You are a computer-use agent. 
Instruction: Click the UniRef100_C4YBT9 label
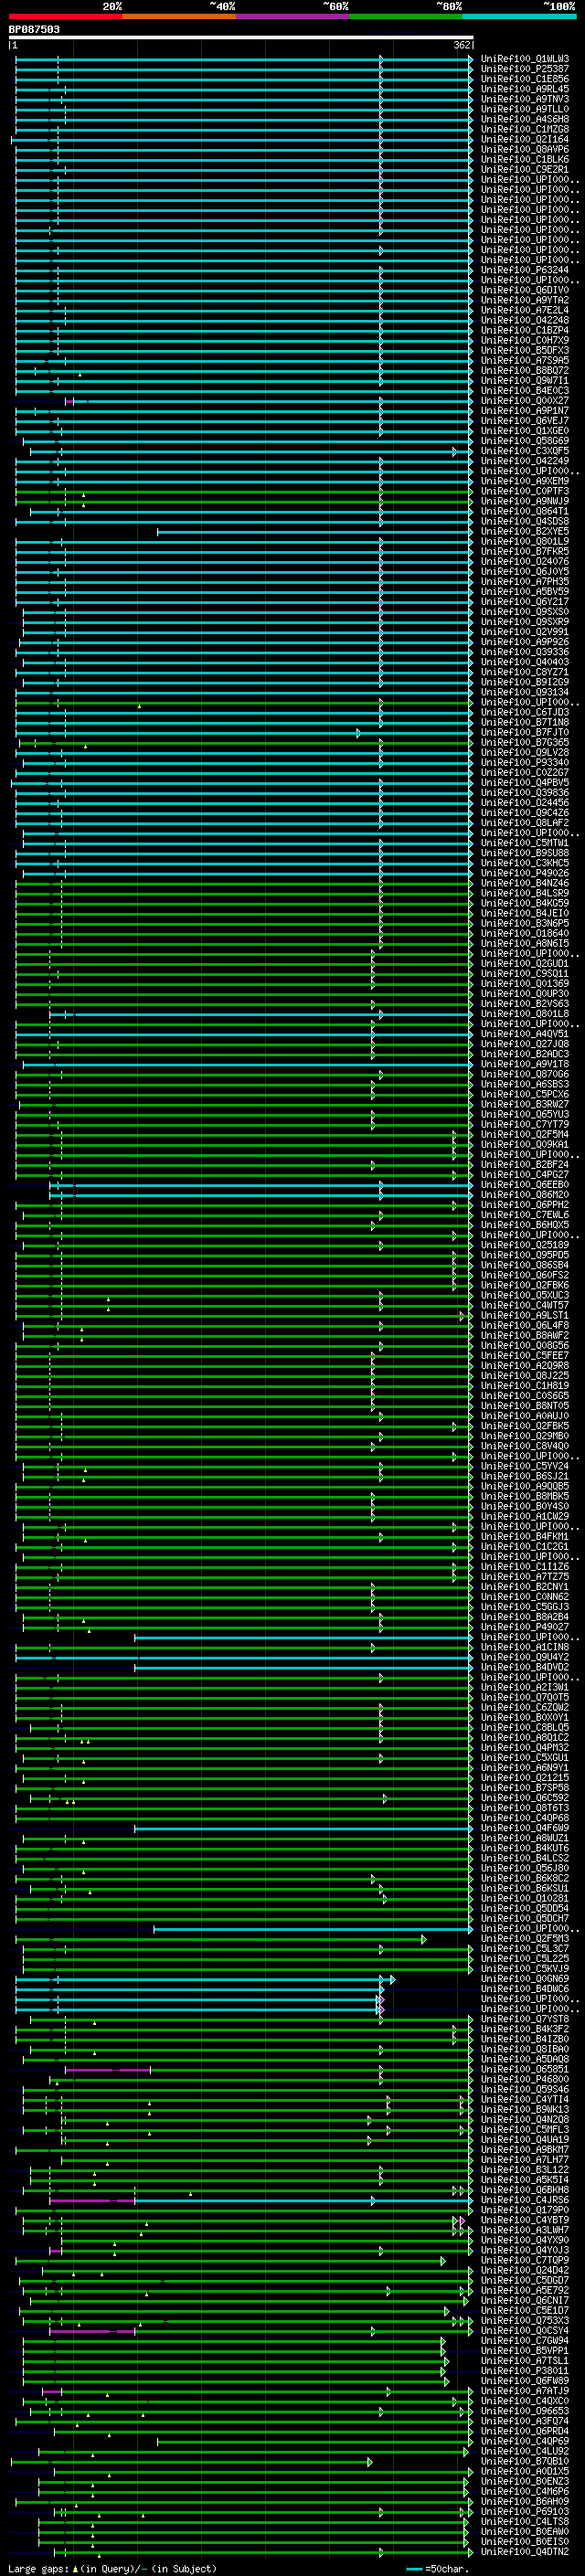[524, 2219]
